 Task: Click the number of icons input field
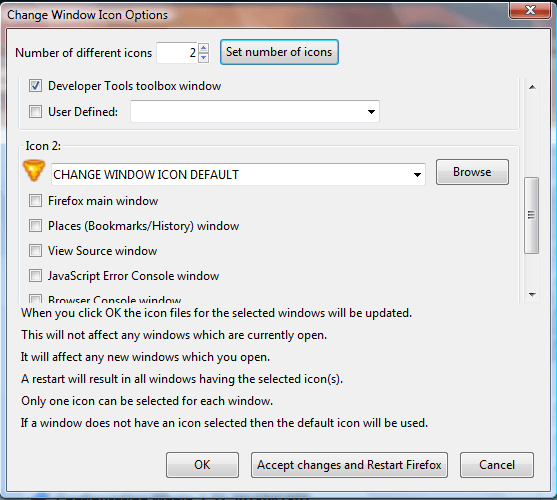pyautogui.click(x=177, y=53)
